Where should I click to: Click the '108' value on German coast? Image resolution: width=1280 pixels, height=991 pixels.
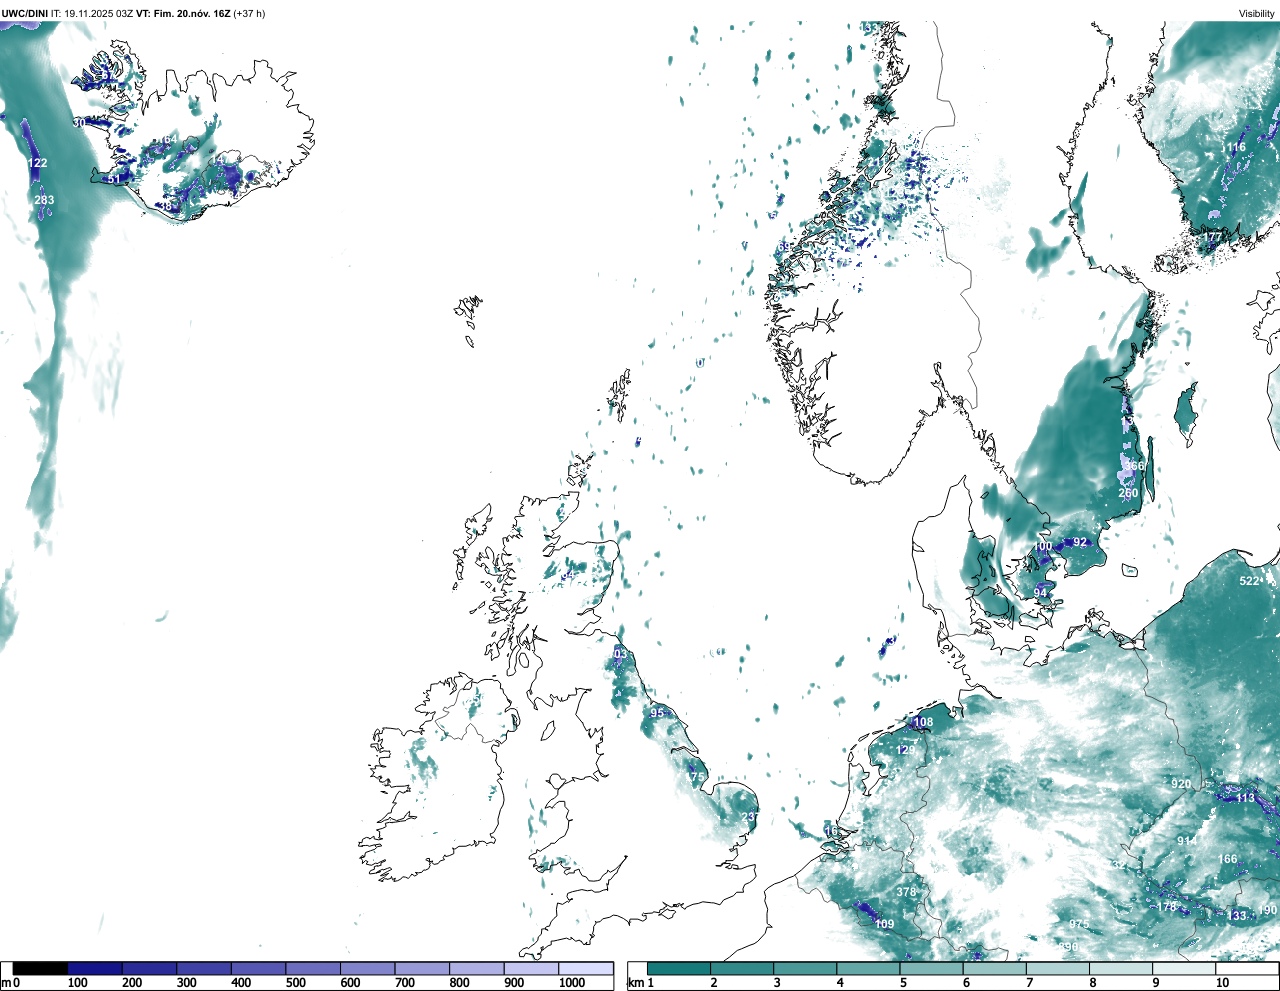(x=923, y=722)
